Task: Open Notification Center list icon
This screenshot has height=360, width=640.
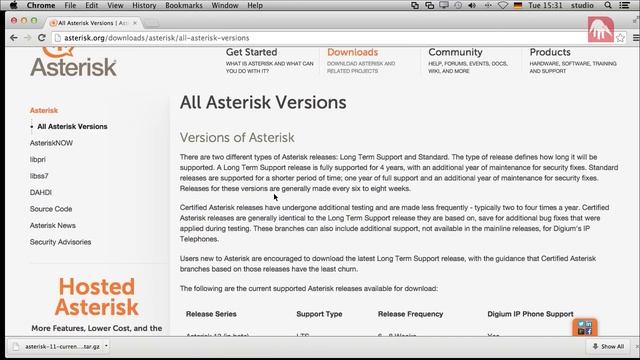Action: (x=624, y=5)
